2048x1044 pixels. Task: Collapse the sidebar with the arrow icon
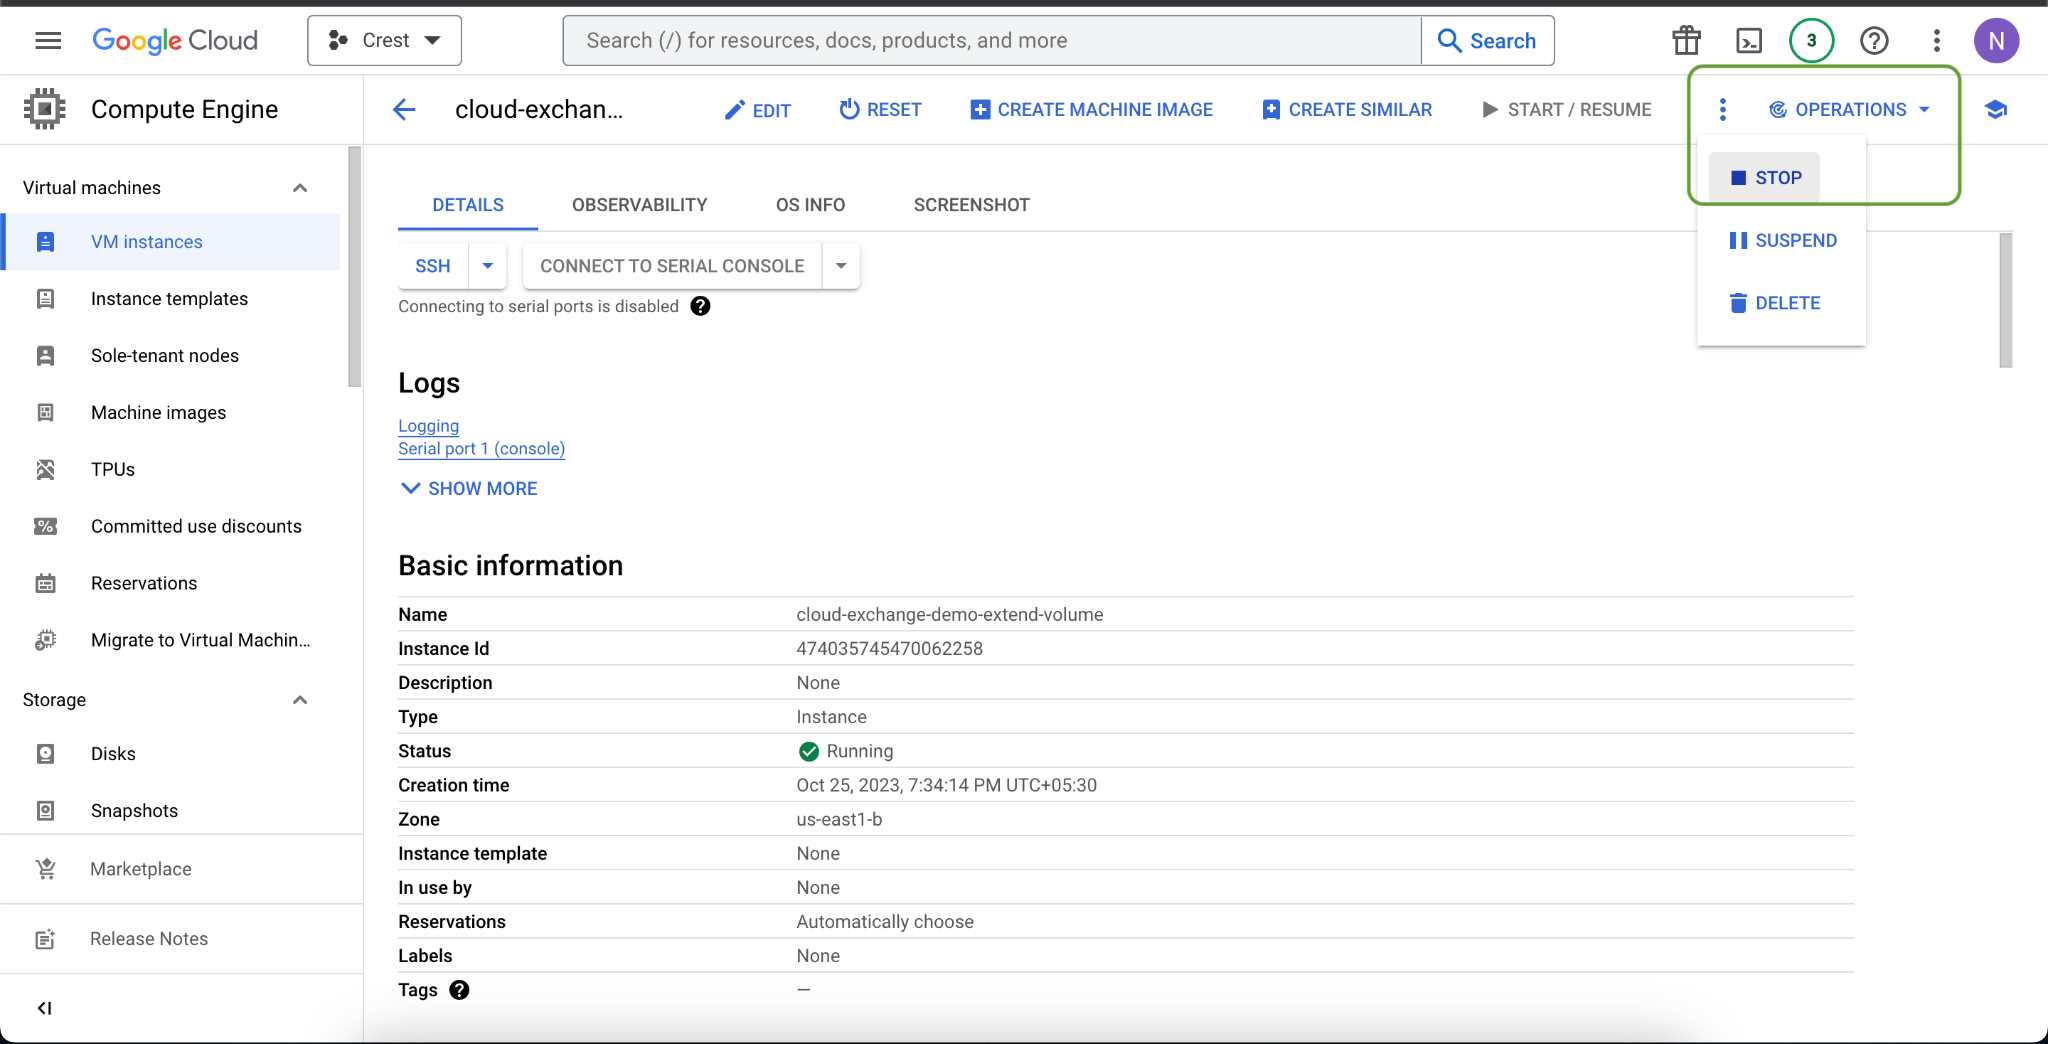click(44, 1008)
